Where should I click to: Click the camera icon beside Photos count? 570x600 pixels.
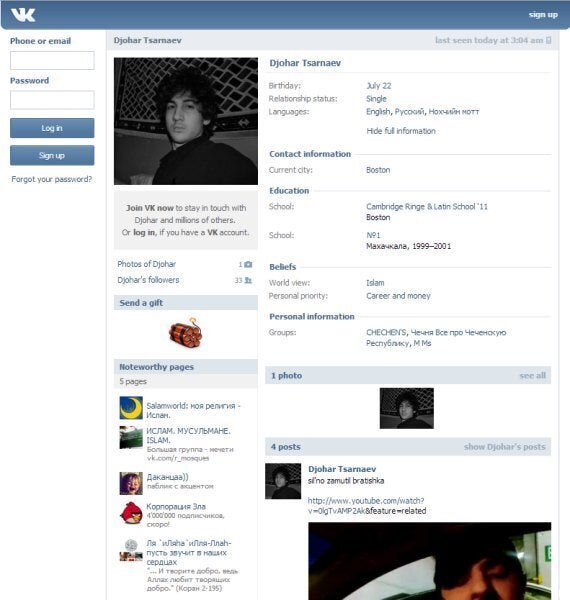[x=248, y=264]
